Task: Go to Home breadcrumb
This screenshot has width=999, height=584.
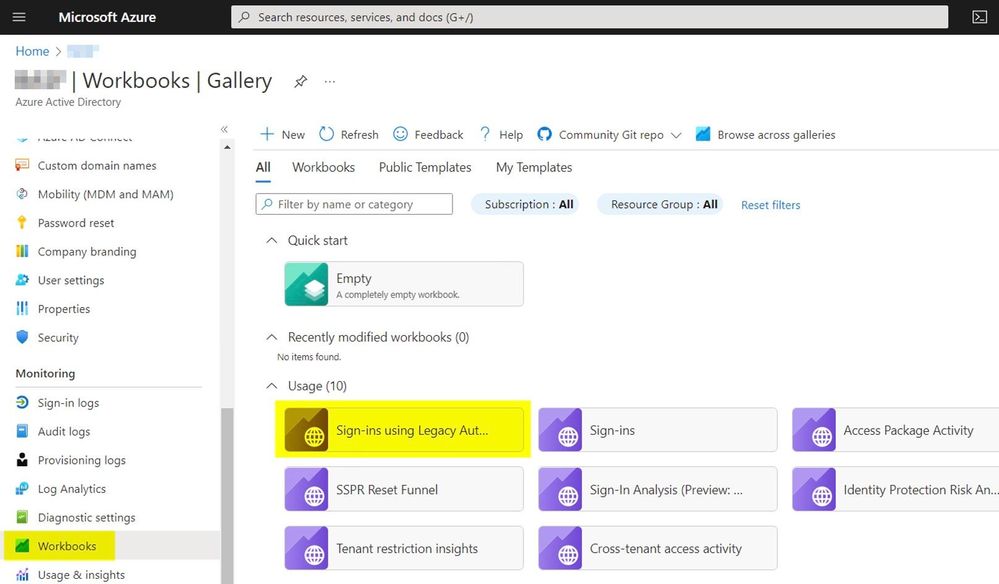Action: pos(32,51)
